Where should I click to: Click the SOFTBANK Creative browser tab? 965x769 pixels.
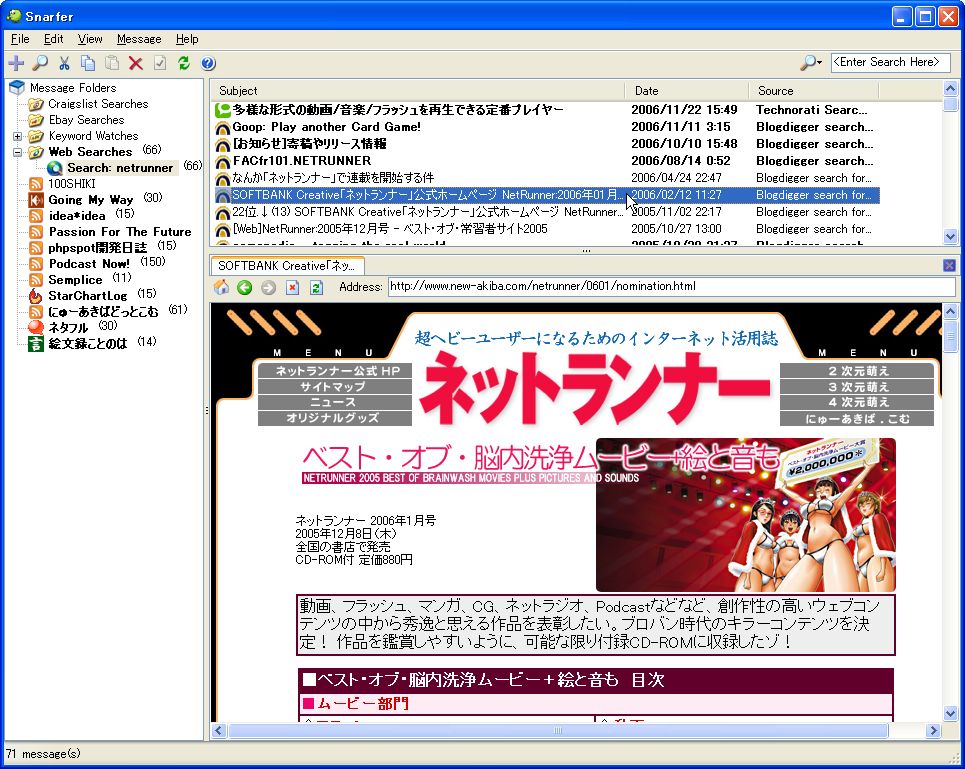[287, 266]
